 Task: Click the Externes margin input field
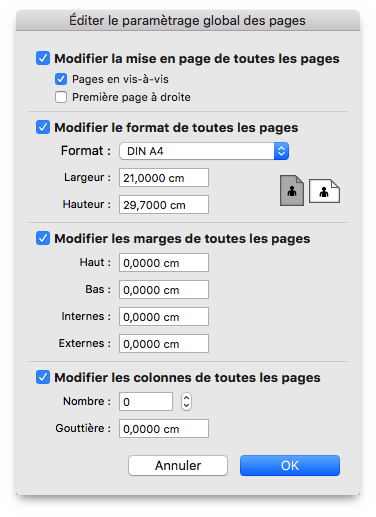164,344
